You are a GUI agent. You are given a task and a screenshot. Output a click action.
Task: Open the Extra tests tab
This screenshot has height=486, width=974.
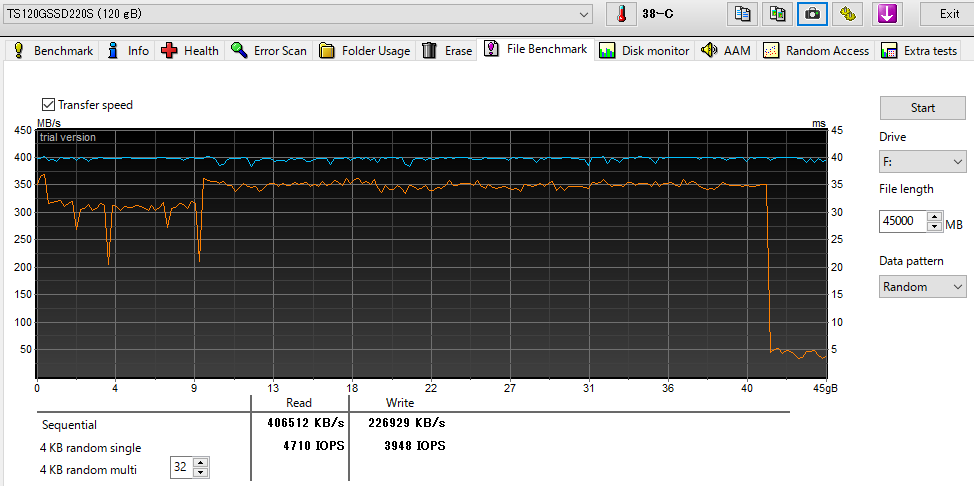point(919,51)
